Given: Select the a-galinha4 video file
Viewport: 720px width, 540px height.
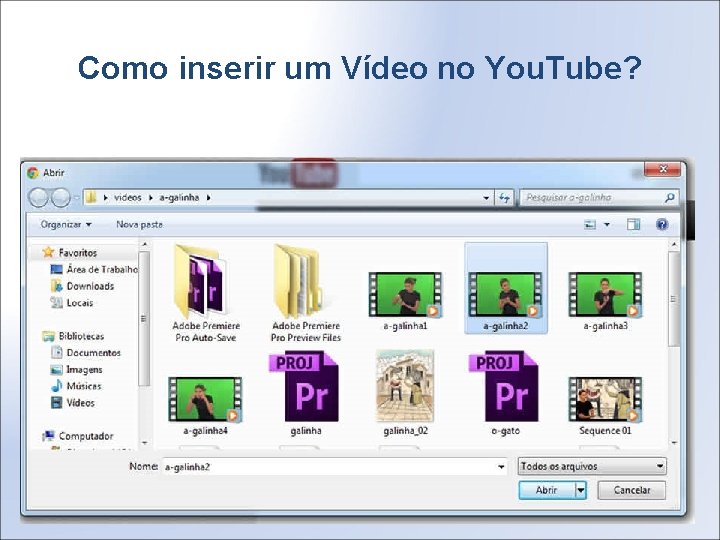Looking at the screenshot, I should (x=205, y=405).
